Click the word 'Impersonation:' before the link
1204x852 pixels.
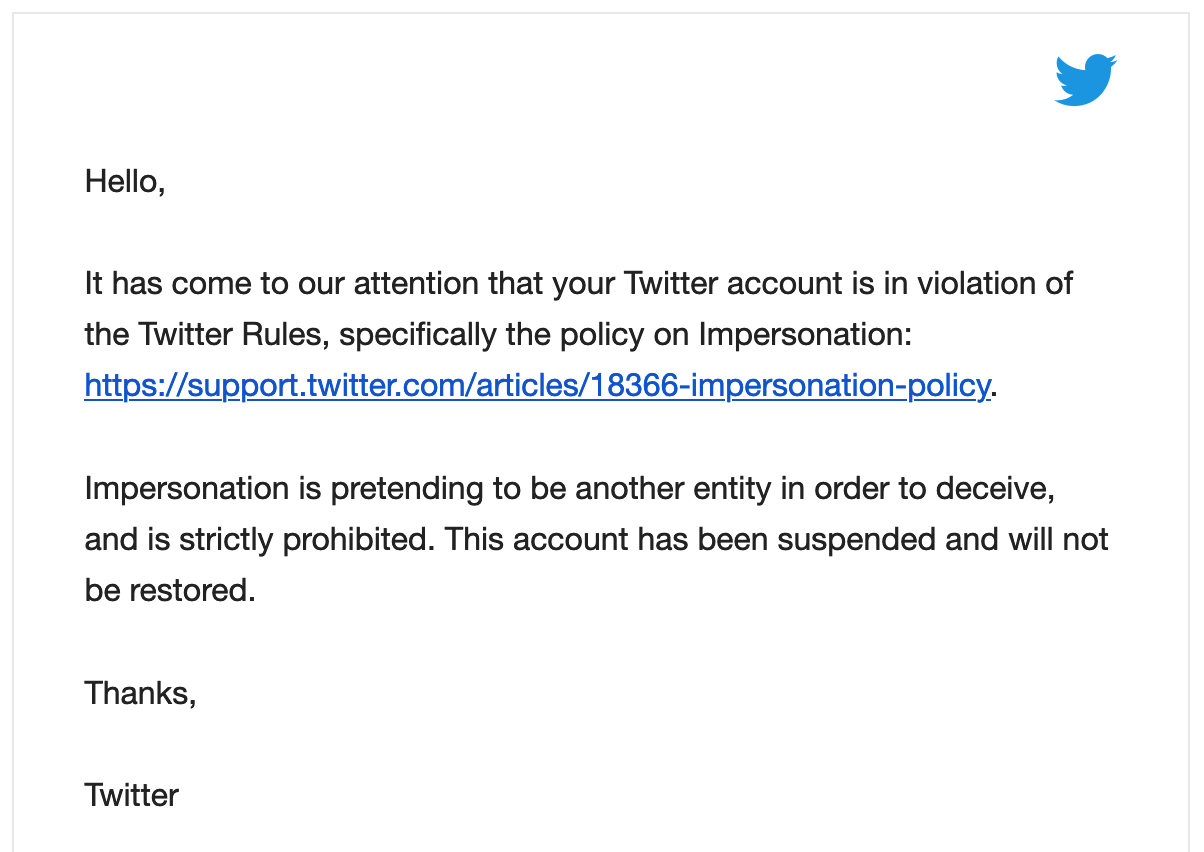point(805,335)
